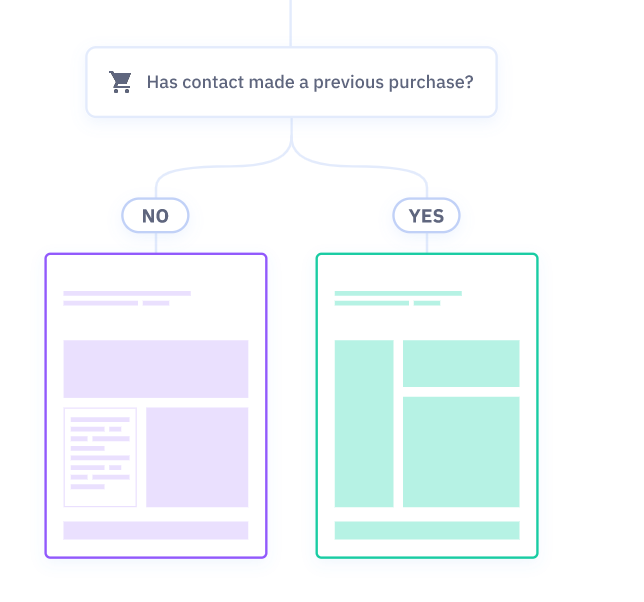Select the purple square image block

[x=197, y=457]
